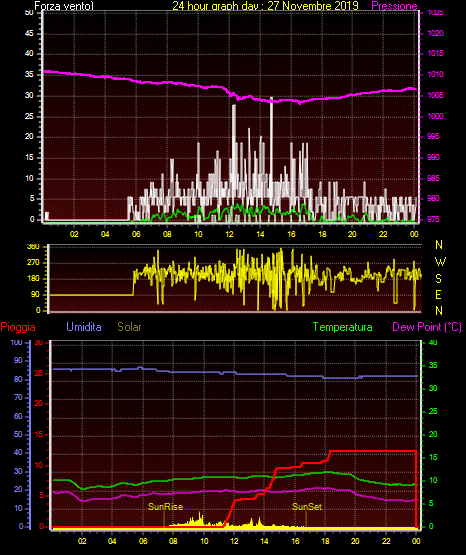Viewport: 466px width, 555px height.
Task: Click the 995 pressure axis value
Action: [433, 136]
